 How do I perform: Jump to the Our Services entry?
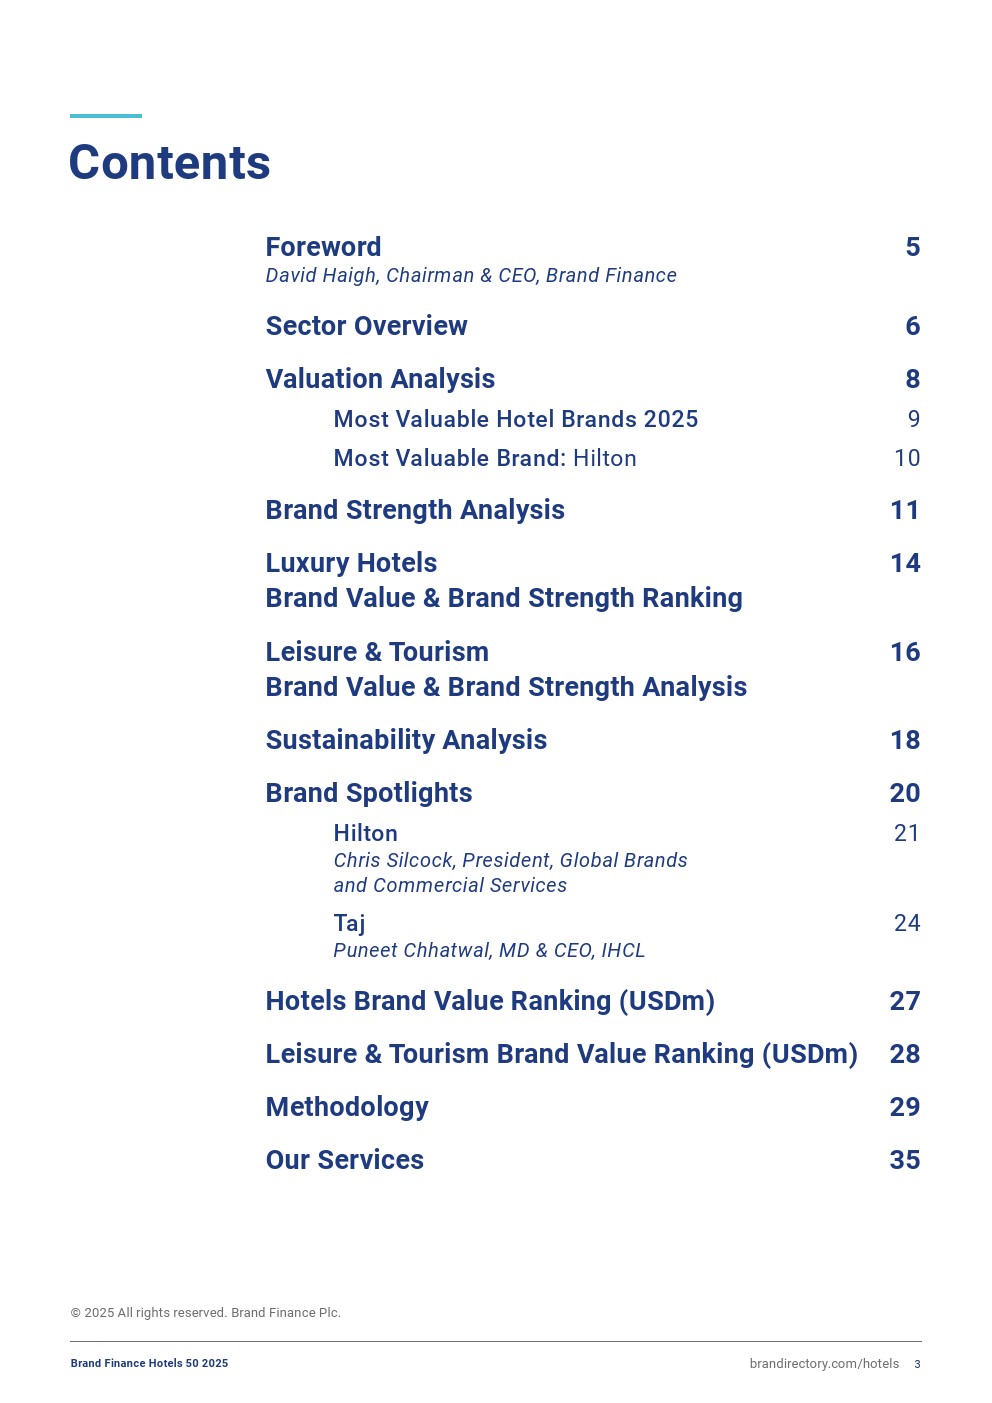click(344, 1160)
